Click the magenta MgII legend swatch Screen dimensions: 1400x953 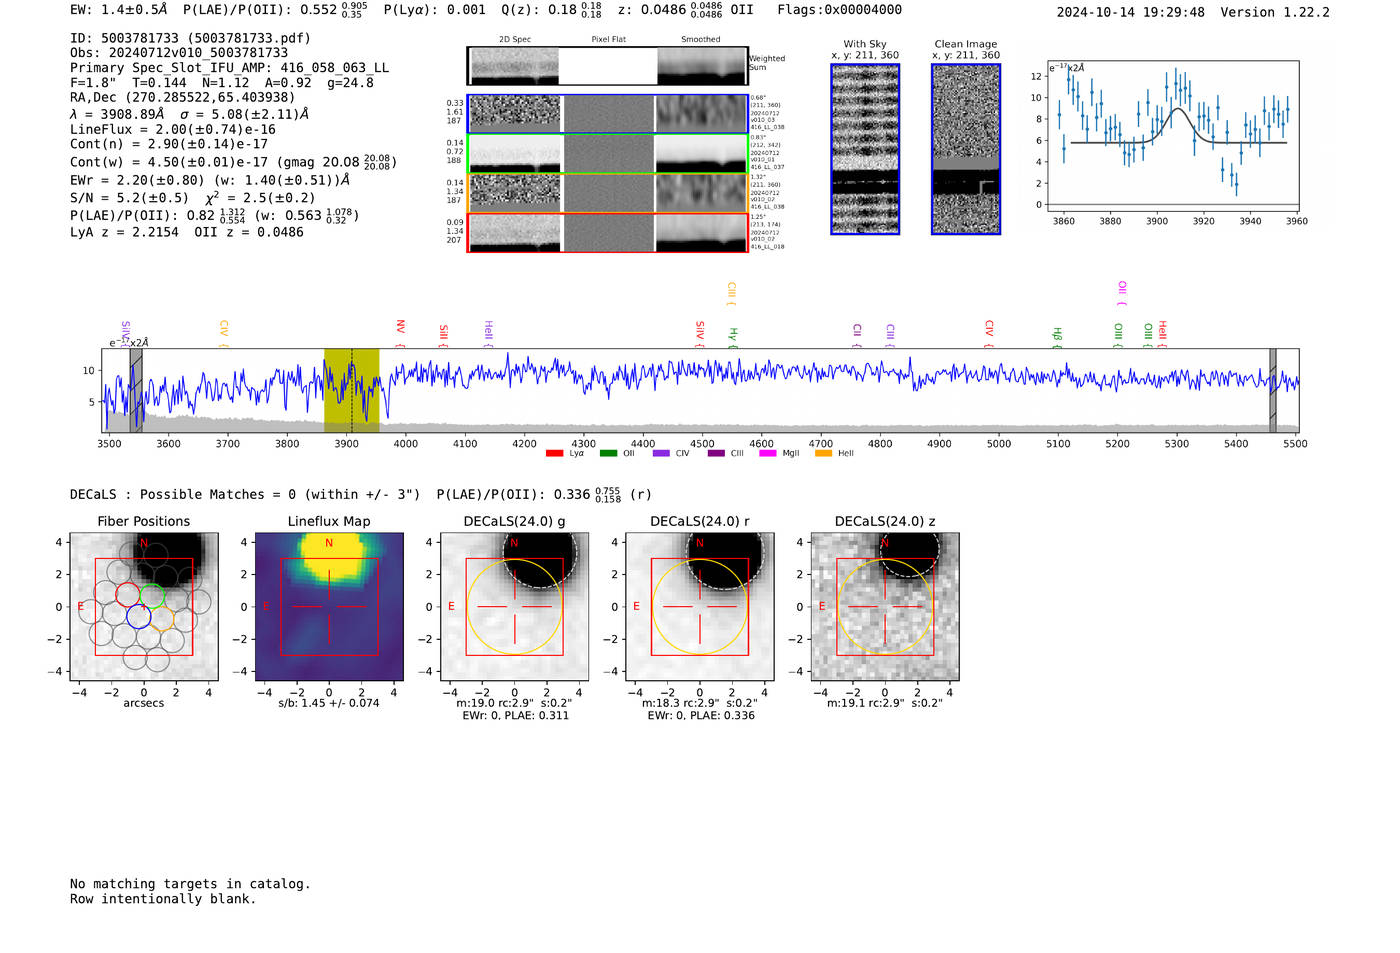click(768, 453)
